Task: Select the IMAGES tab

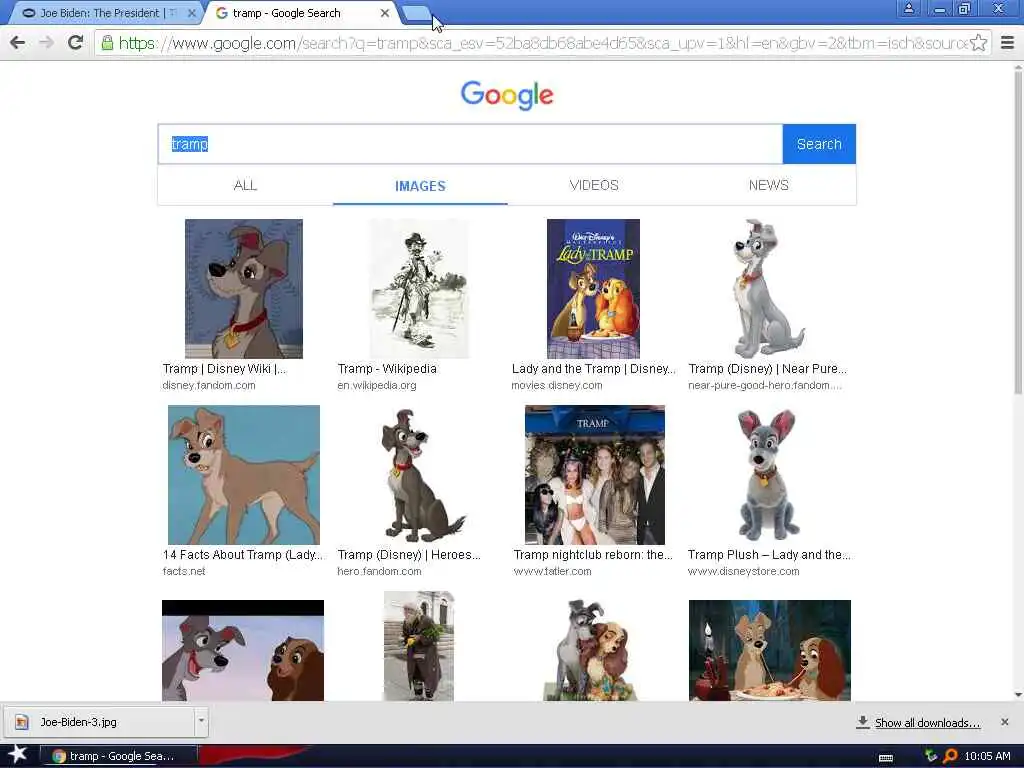Action: [420, 186]
